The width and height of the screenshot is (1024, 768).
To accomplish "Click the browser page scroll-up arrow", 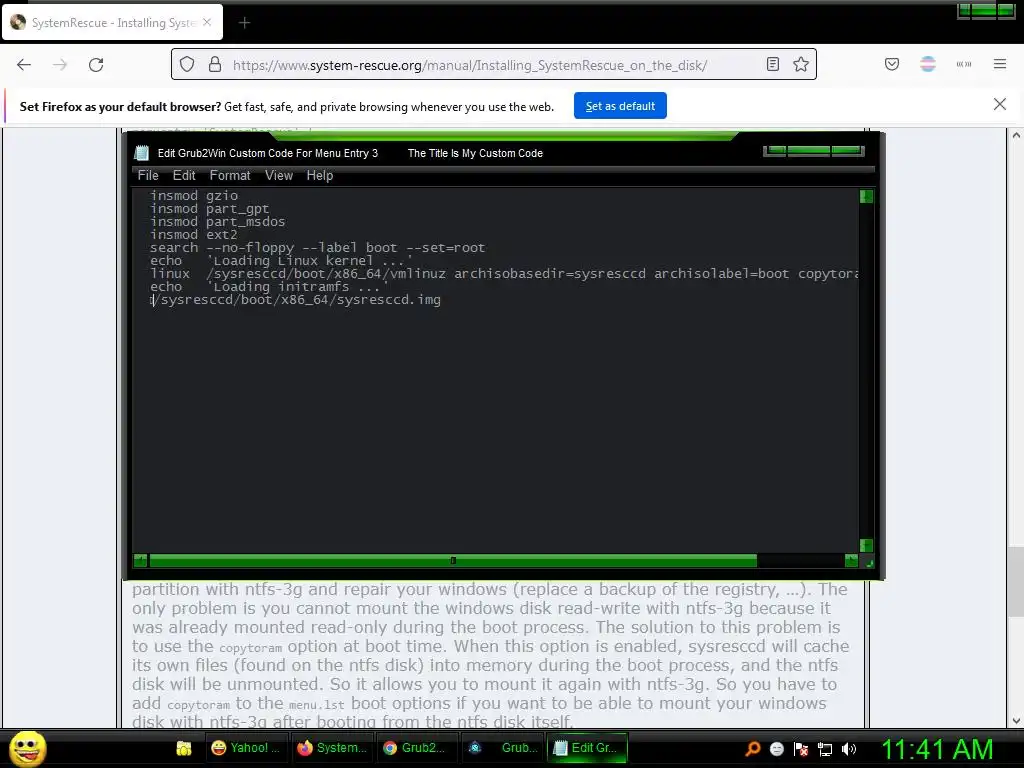I will pyautogui.click(x=1016, y=136).
